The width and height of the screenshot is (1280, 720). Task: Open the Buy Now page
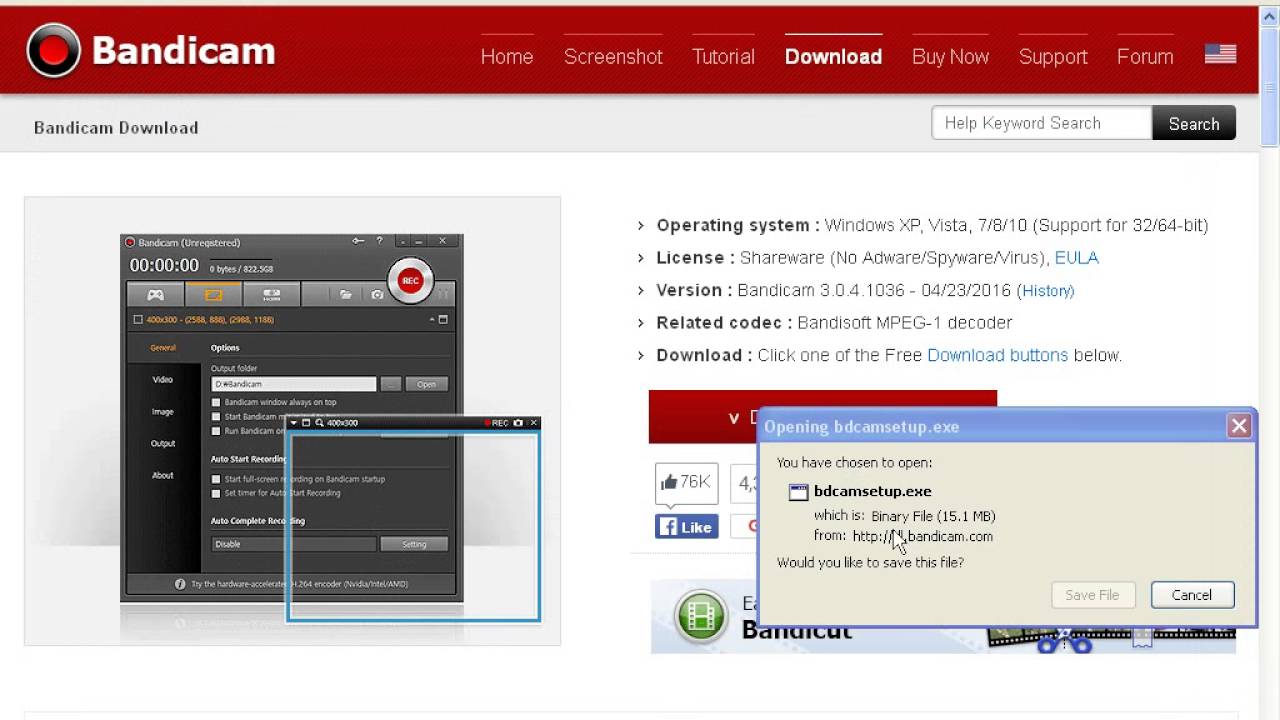(950, 57)
